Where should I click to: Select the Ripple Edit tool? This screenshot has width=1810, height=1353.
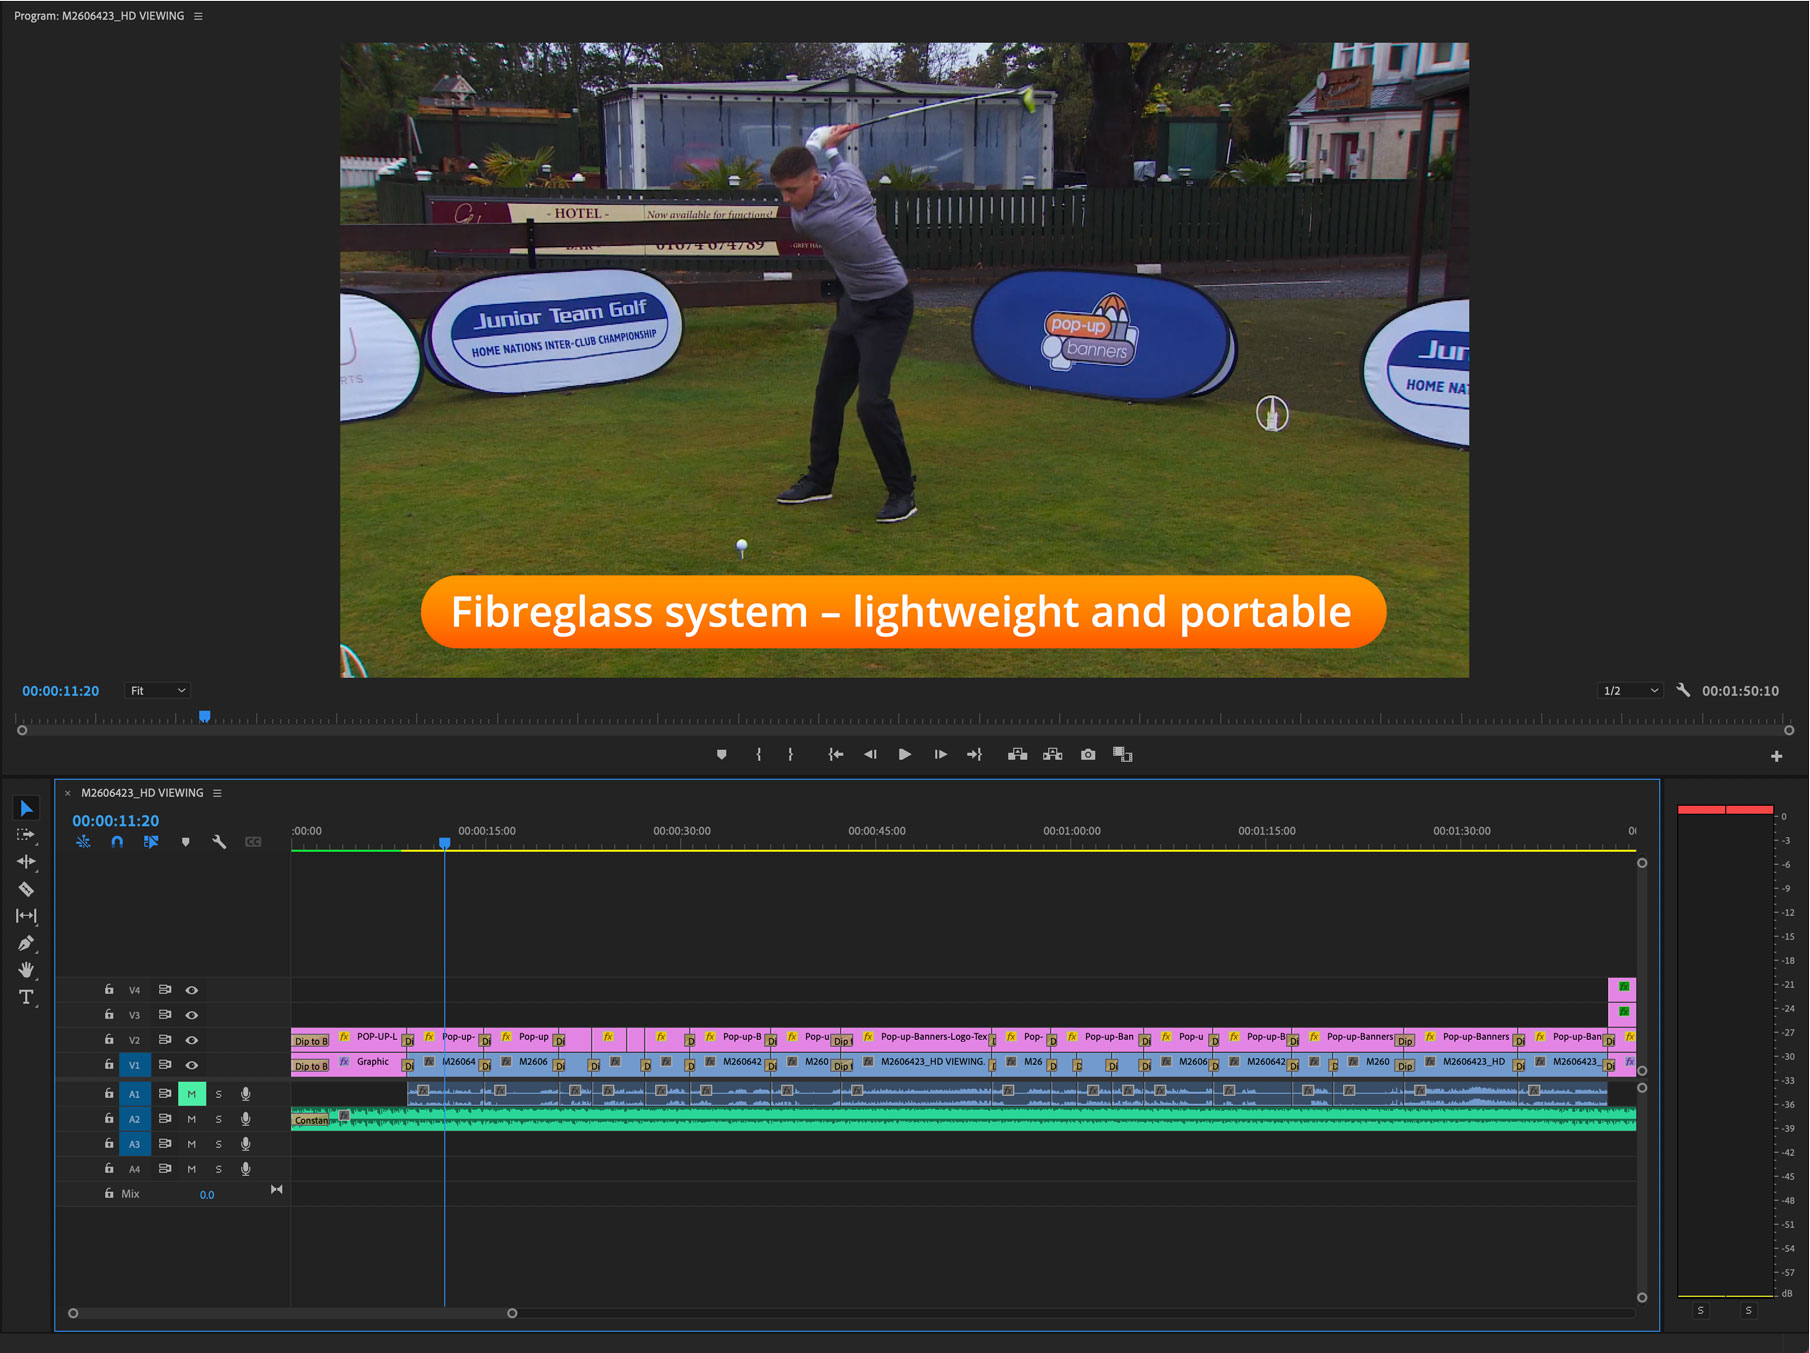tap(26, 862)
